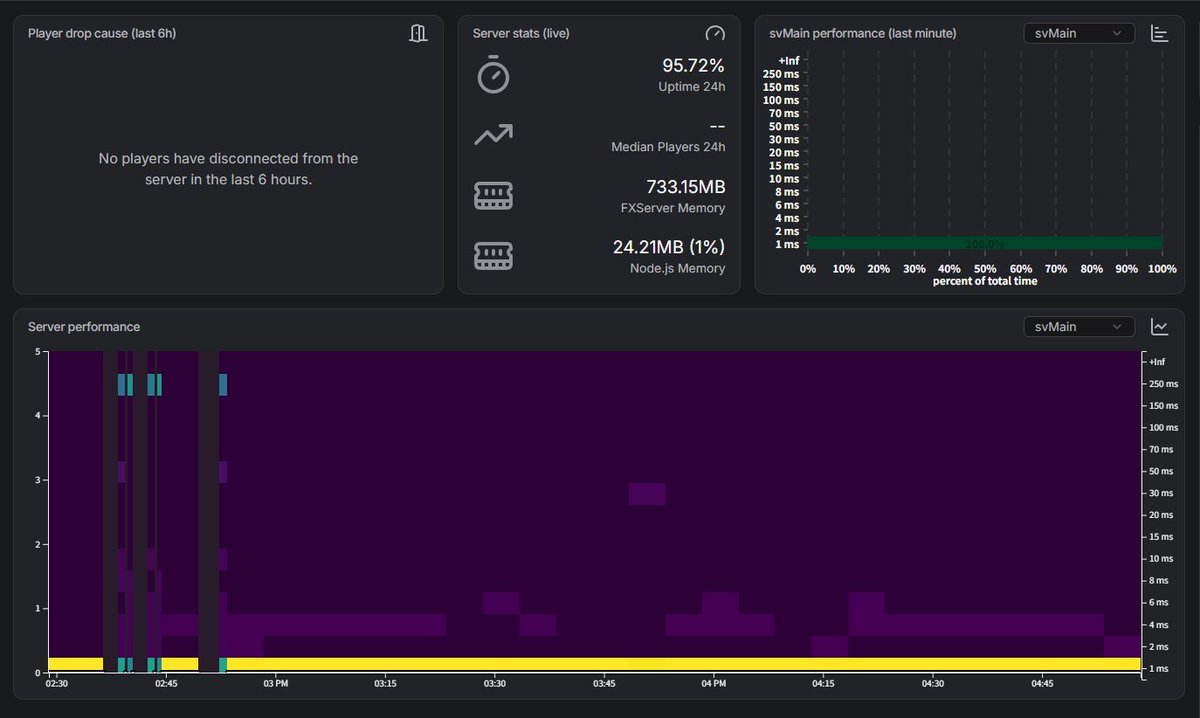Click the Node.js Memory chip icon

(x=493, y=256)
